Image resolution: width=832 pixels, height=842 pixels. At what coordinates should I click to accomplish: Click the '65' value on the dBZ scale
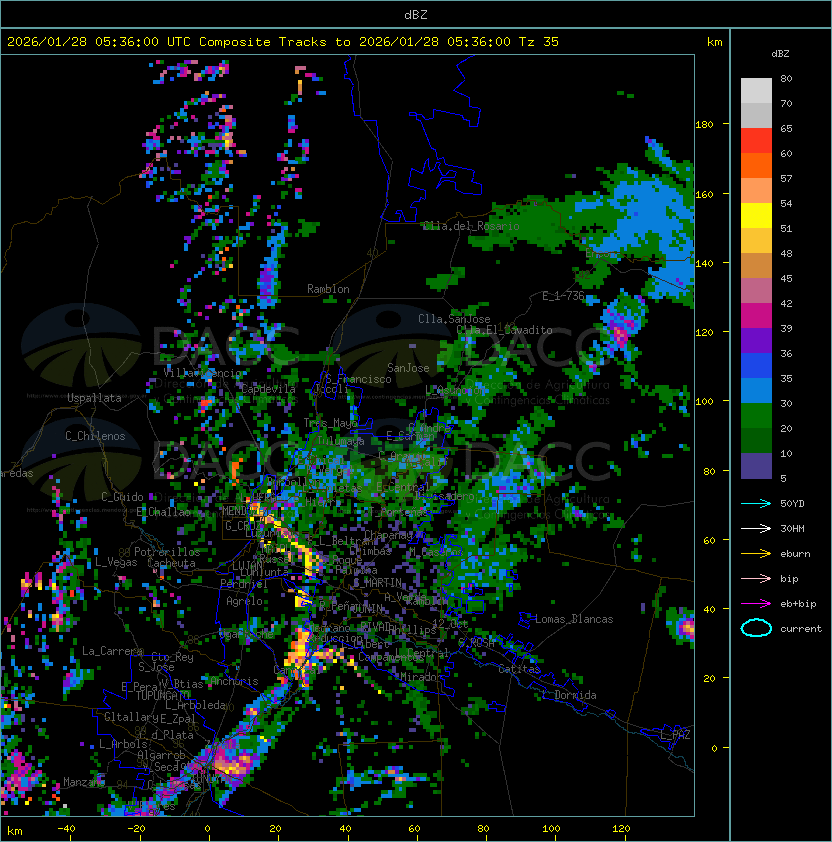pos(786,128)
